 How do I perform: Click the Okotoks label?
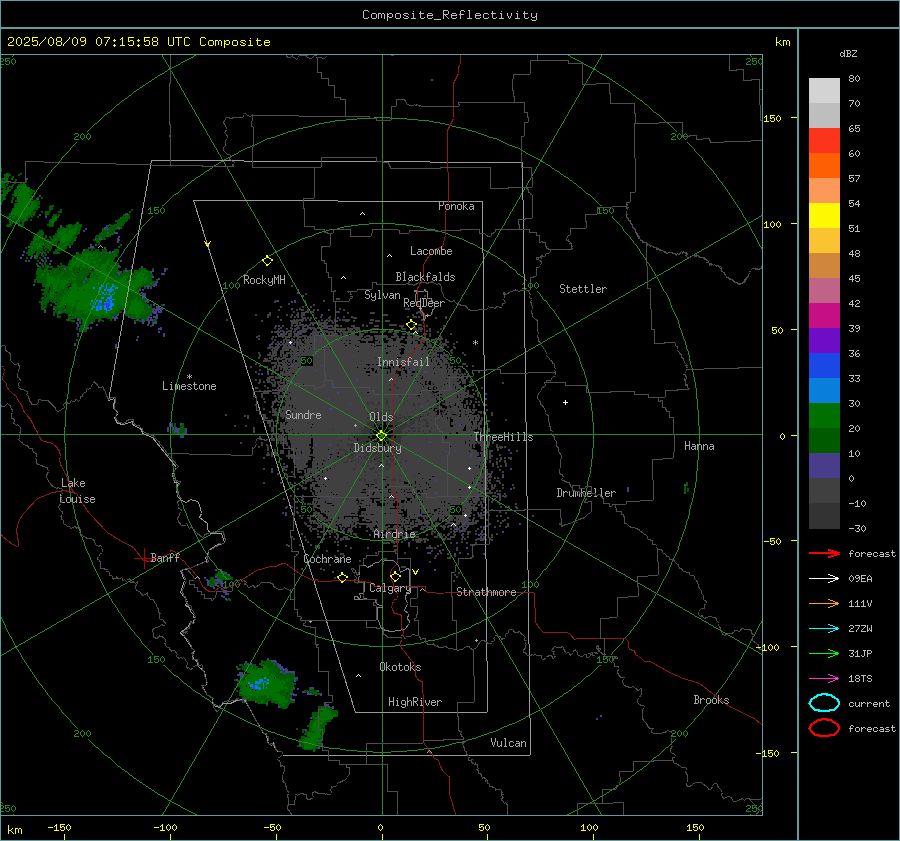click(x=400, y=667)
